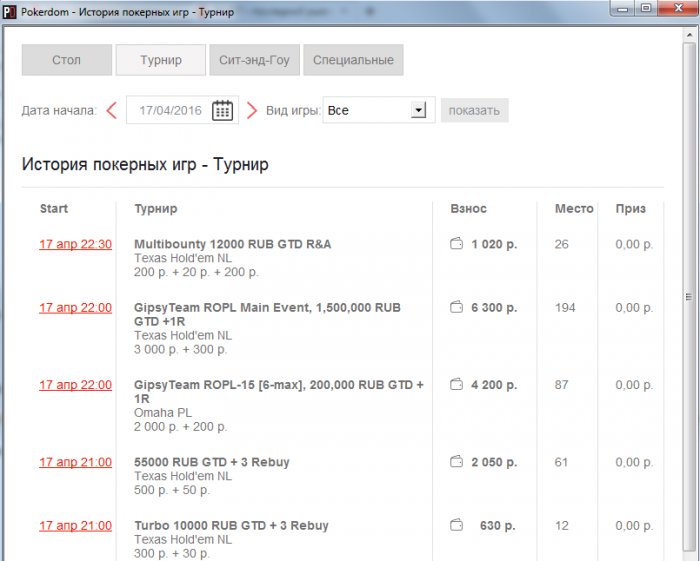The image size is (700, 561).
Task: Click the 4 200 р. buy-in amount
Action: pyautogui.click(x=494, y=385)
